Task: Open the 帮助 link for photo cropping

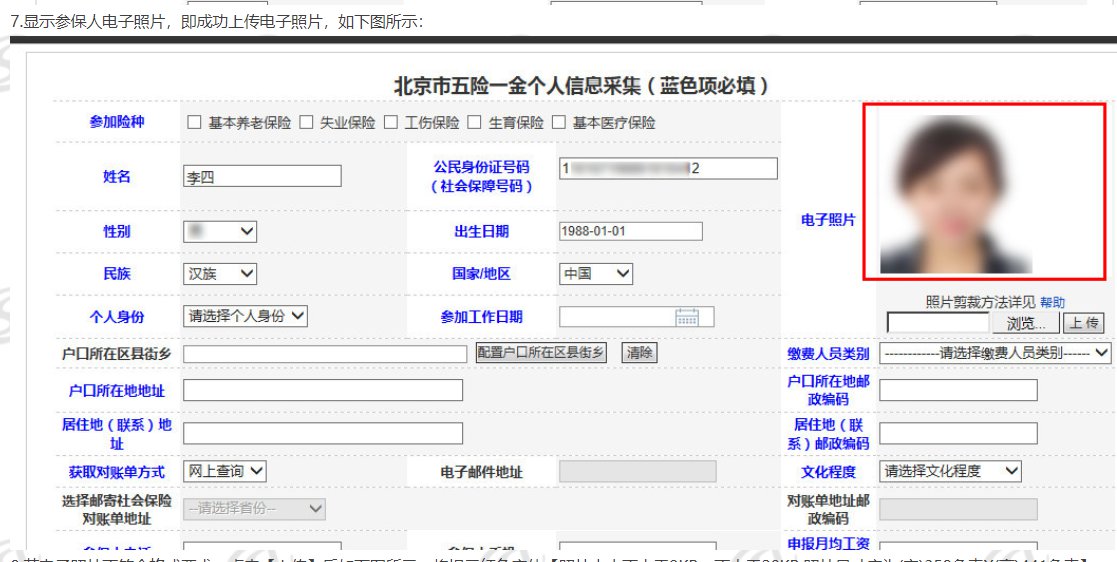Action: [x=1052, y=302]
